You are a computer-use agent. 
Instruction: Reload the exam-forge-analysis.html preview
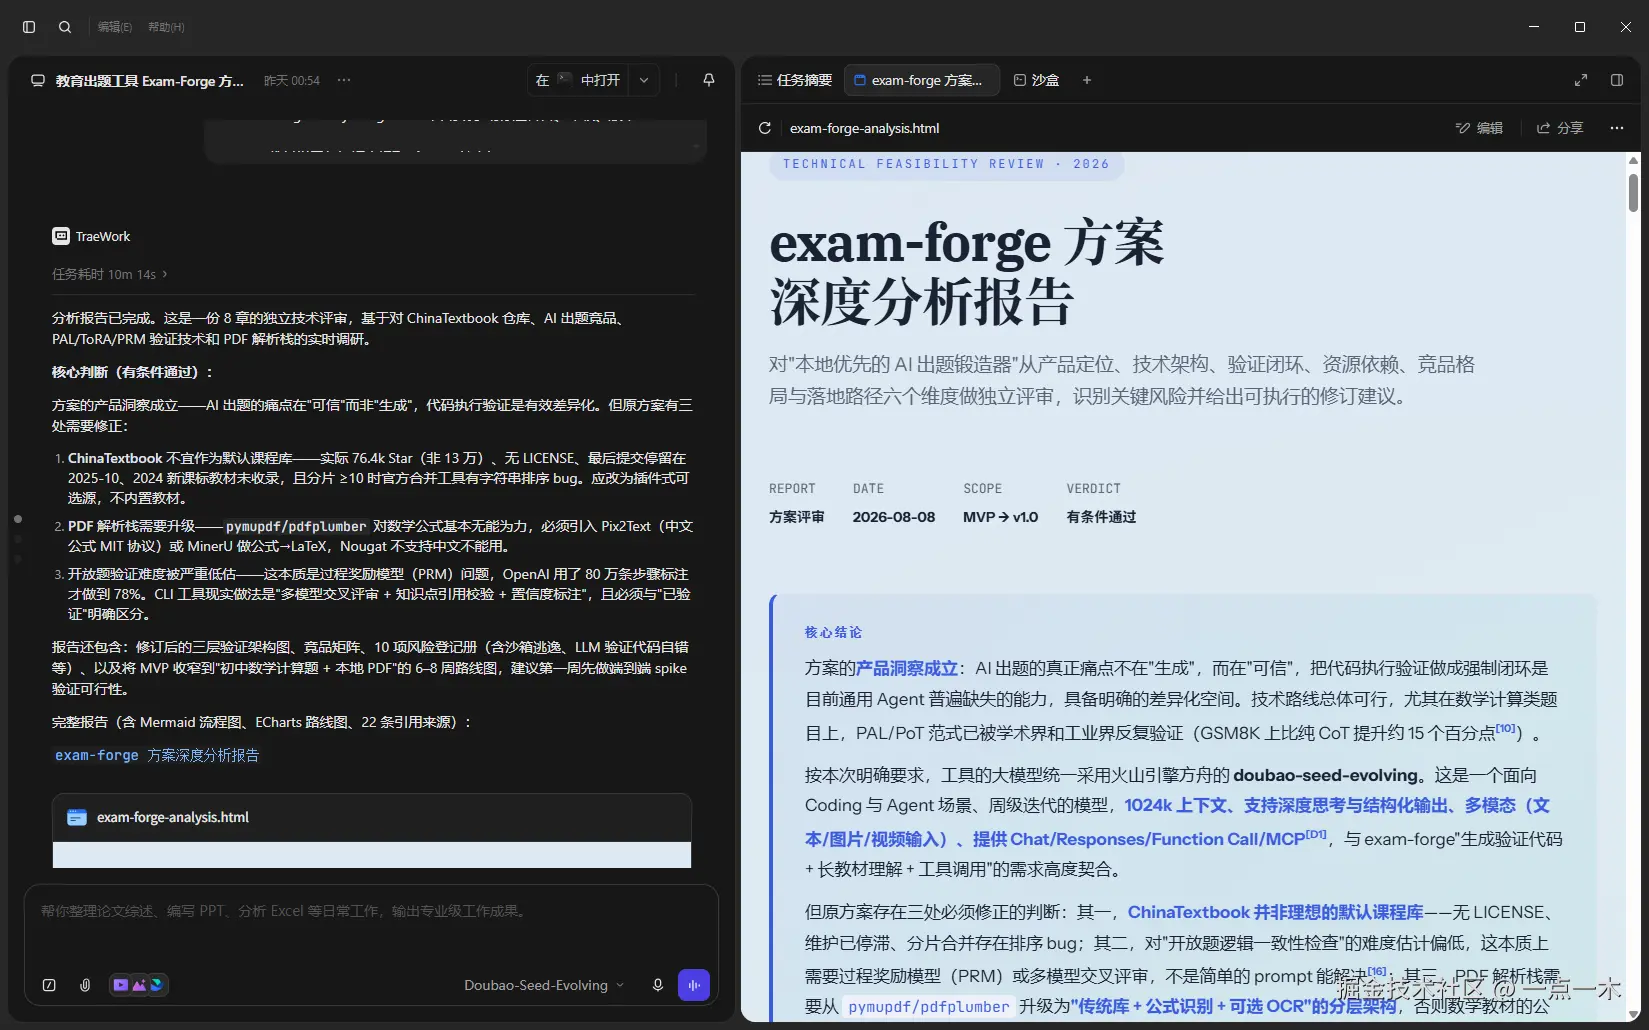(x=765, y=128)
